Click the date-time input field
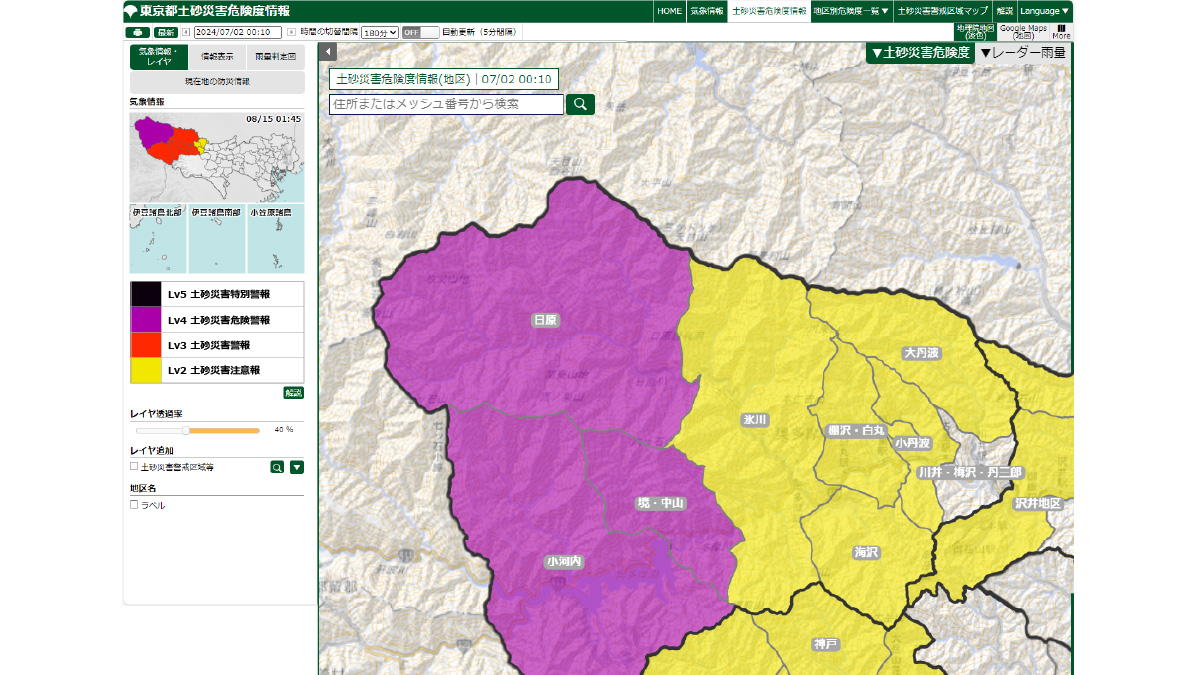Viewport: 1200px width, 675px height. 240,32
